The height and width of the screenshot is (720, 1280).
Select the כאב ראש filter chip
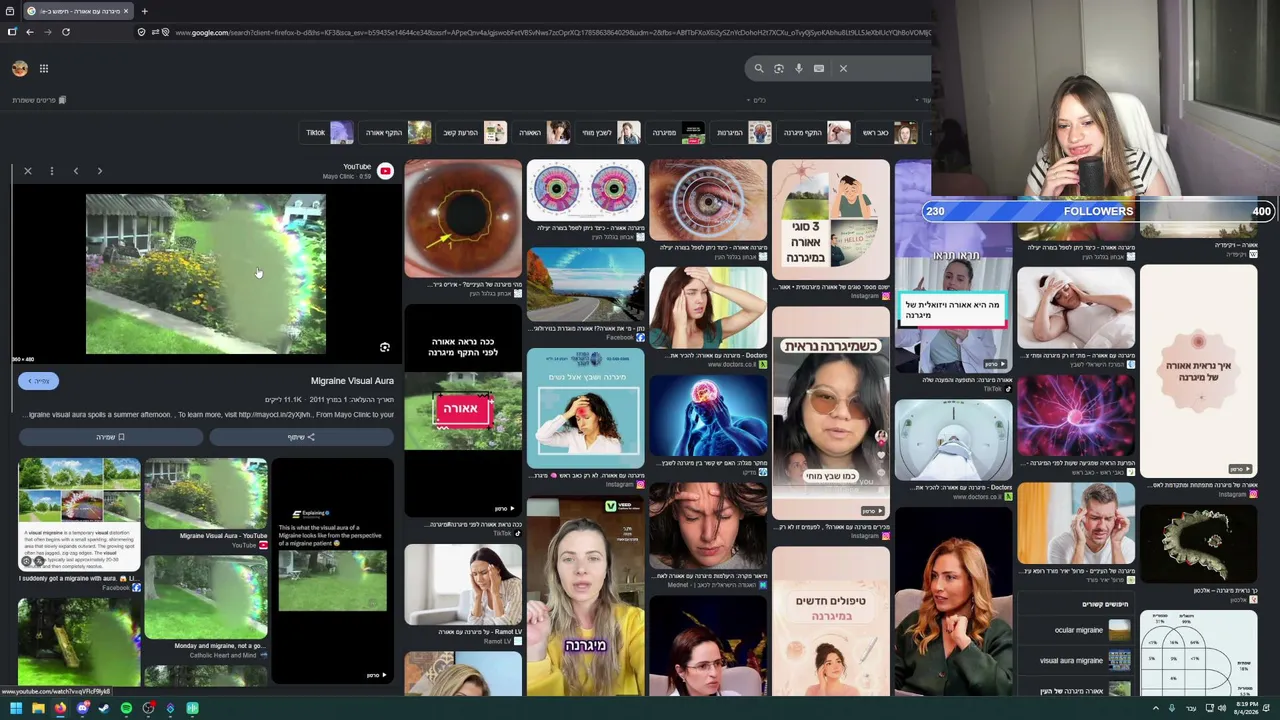(888, 132)
